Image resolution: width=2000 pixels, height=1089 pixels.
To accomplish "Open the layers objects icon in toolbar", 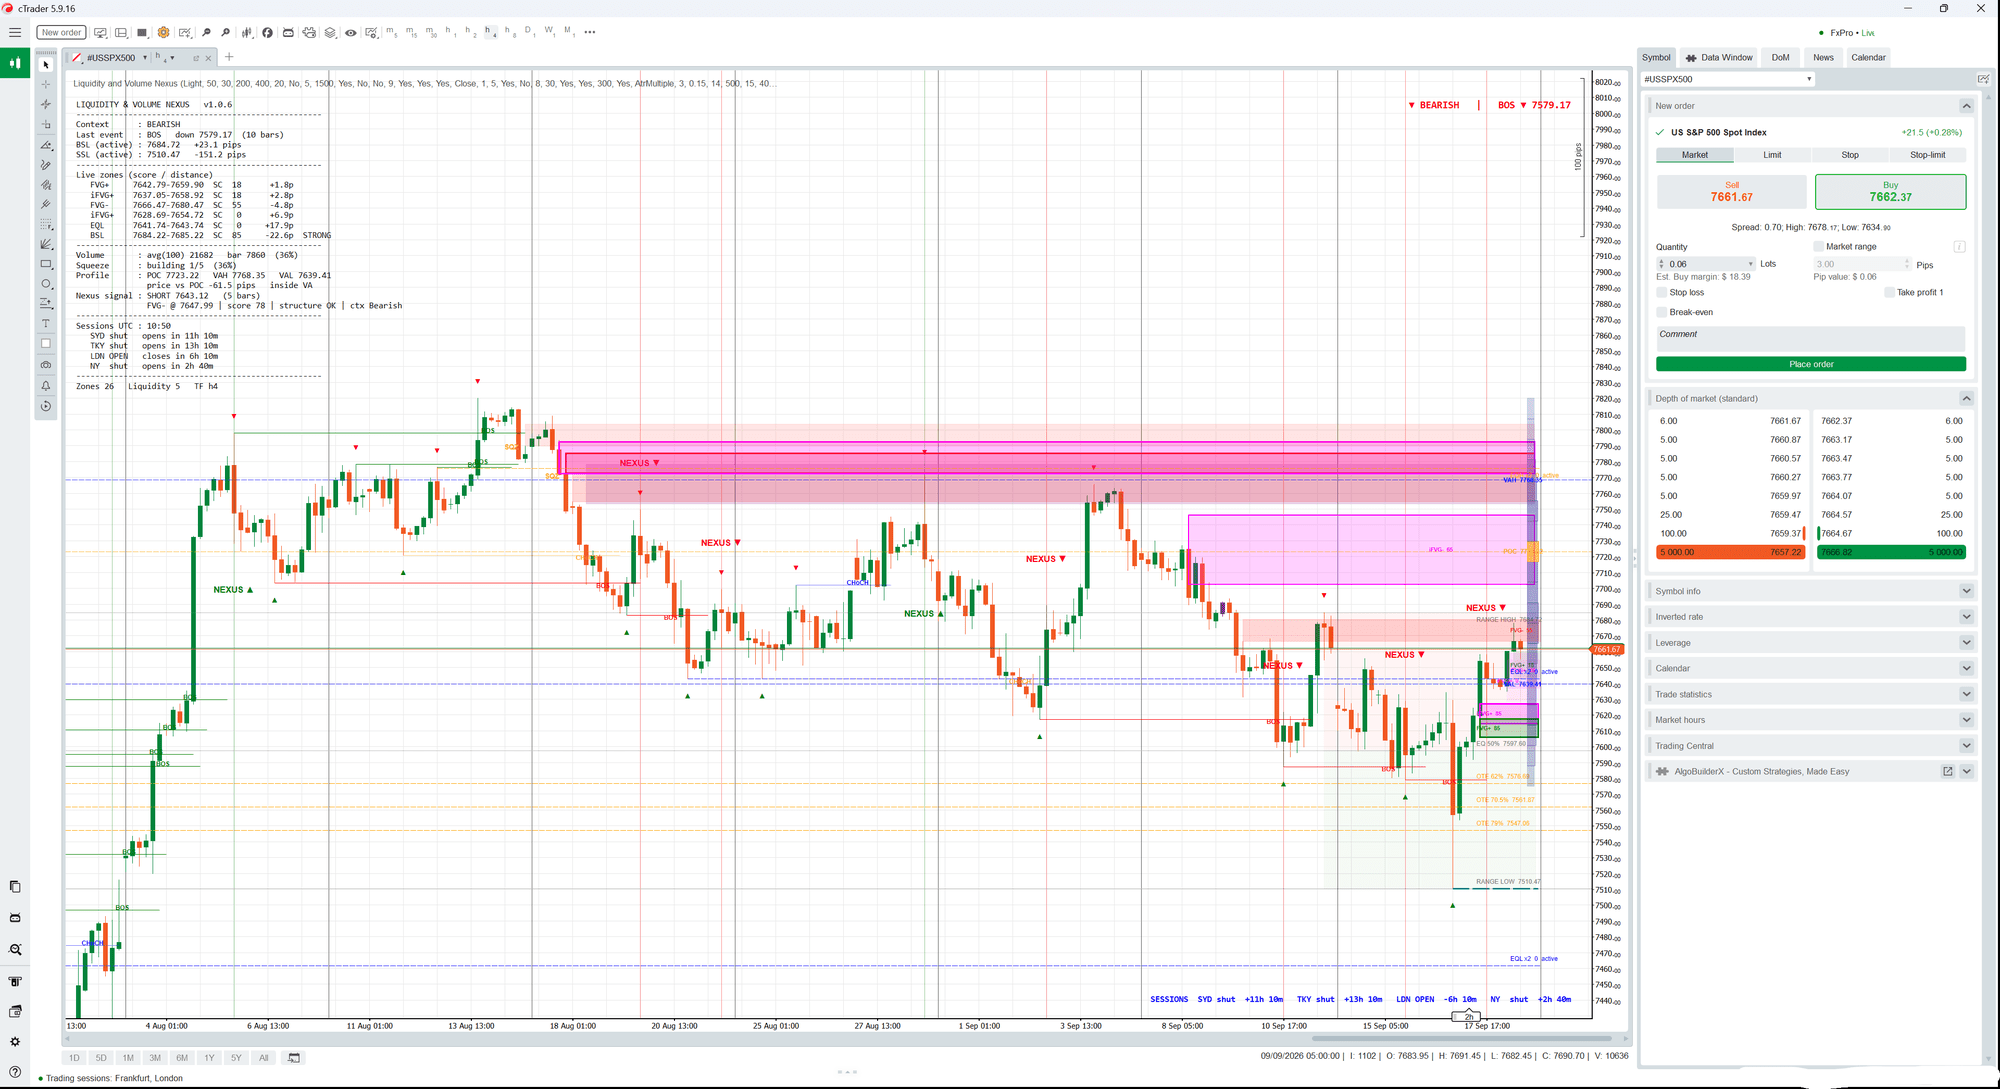I will [330, 32].
